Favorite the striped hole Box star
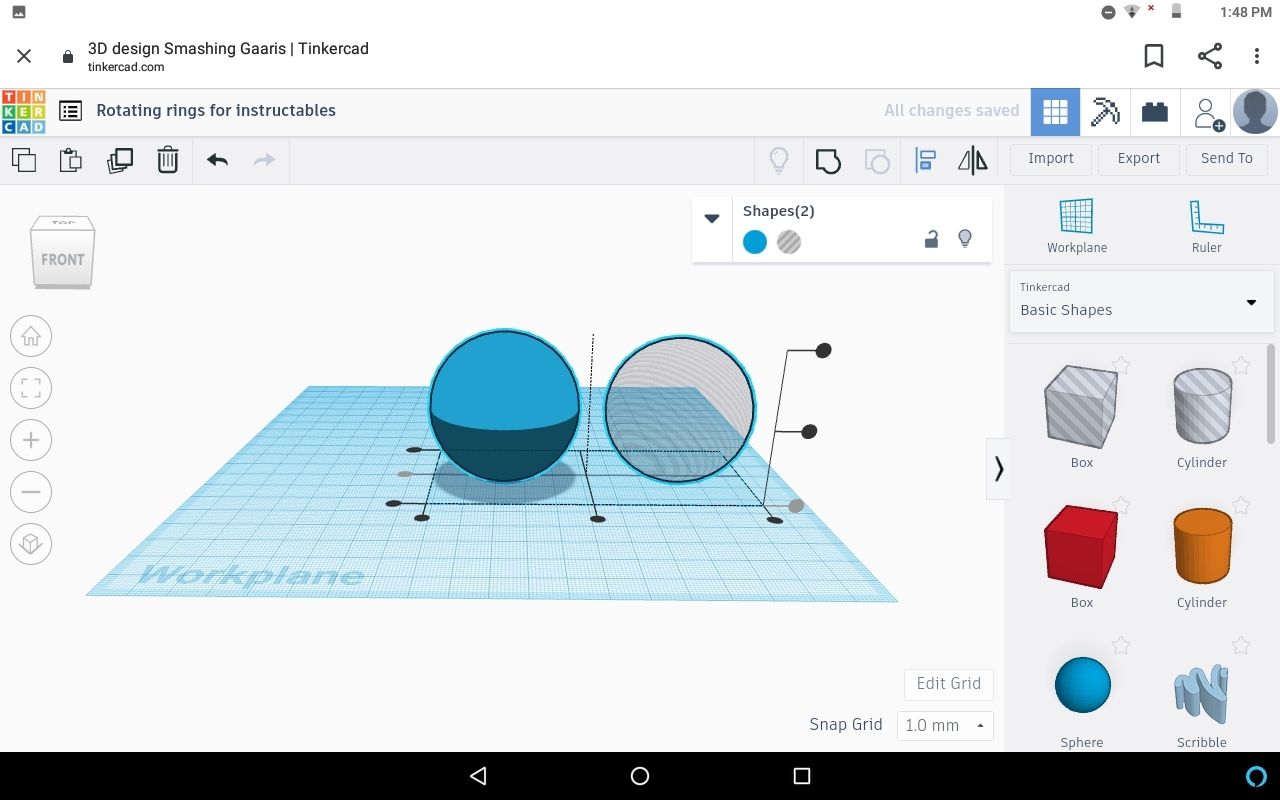This screenshot has width=1280, height=800. (x=1121, y=366)
